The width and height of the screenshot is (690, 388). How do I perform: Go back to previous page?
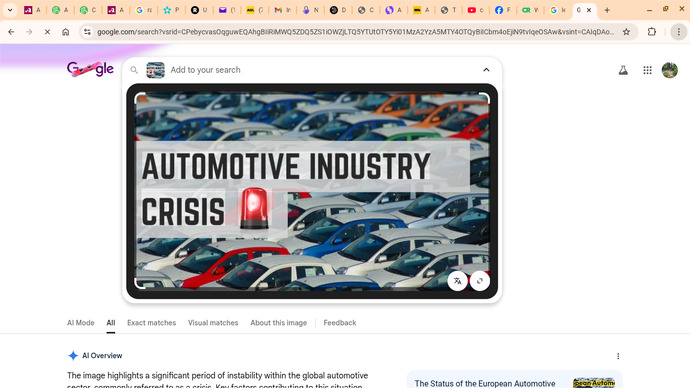tap(11, 32)
